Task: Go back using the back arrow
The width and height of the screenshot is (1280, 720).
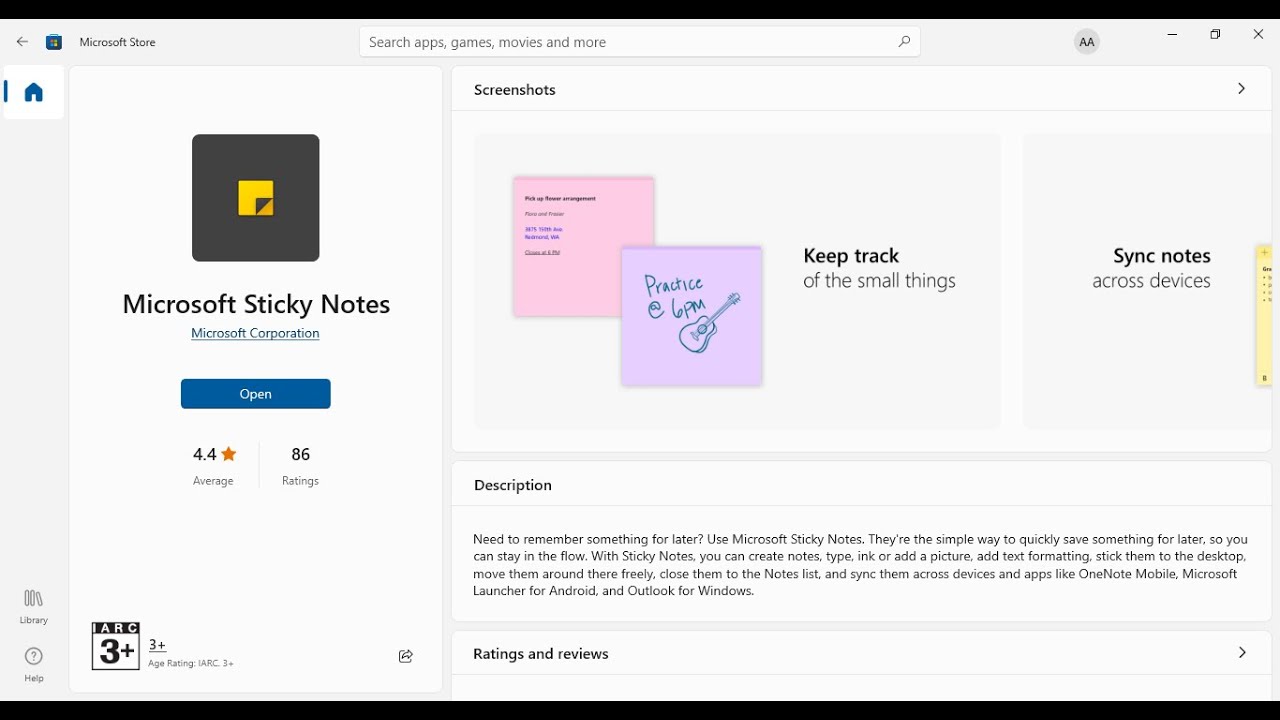Action: [x=22, y=42]
